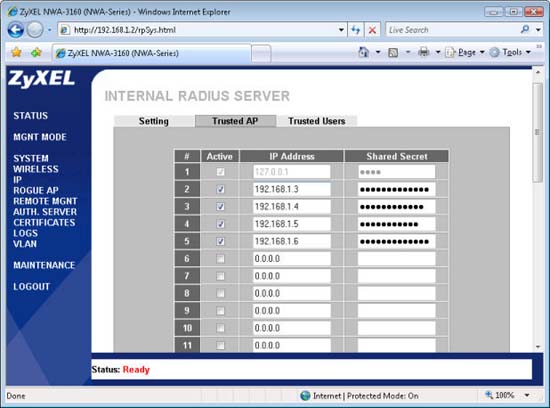Screen dimensions: 550x408
Task: Open the zoom level dropdown arrow
Action: 527,395
